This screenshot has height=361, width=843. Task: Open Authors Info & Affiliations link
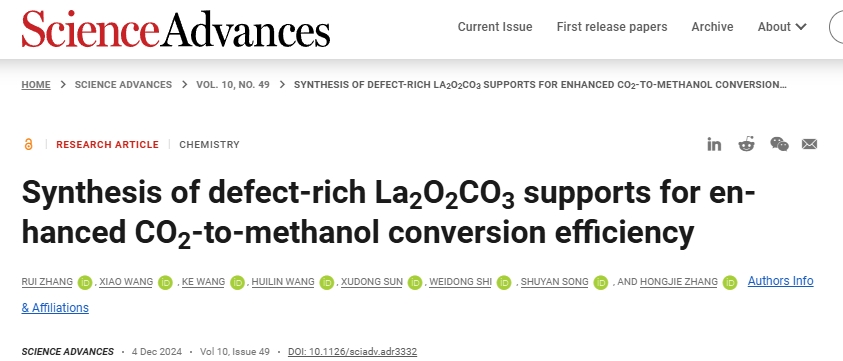click(x=417, y=294)
